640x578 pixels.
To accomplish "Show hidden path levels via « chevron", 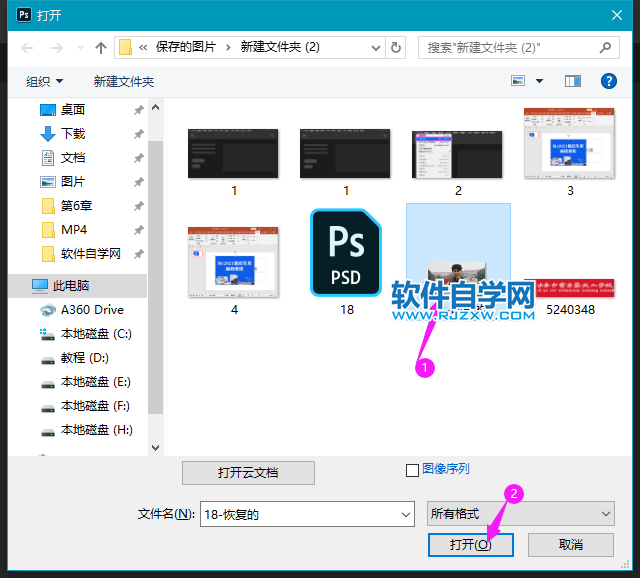I will tap(143, 48).
